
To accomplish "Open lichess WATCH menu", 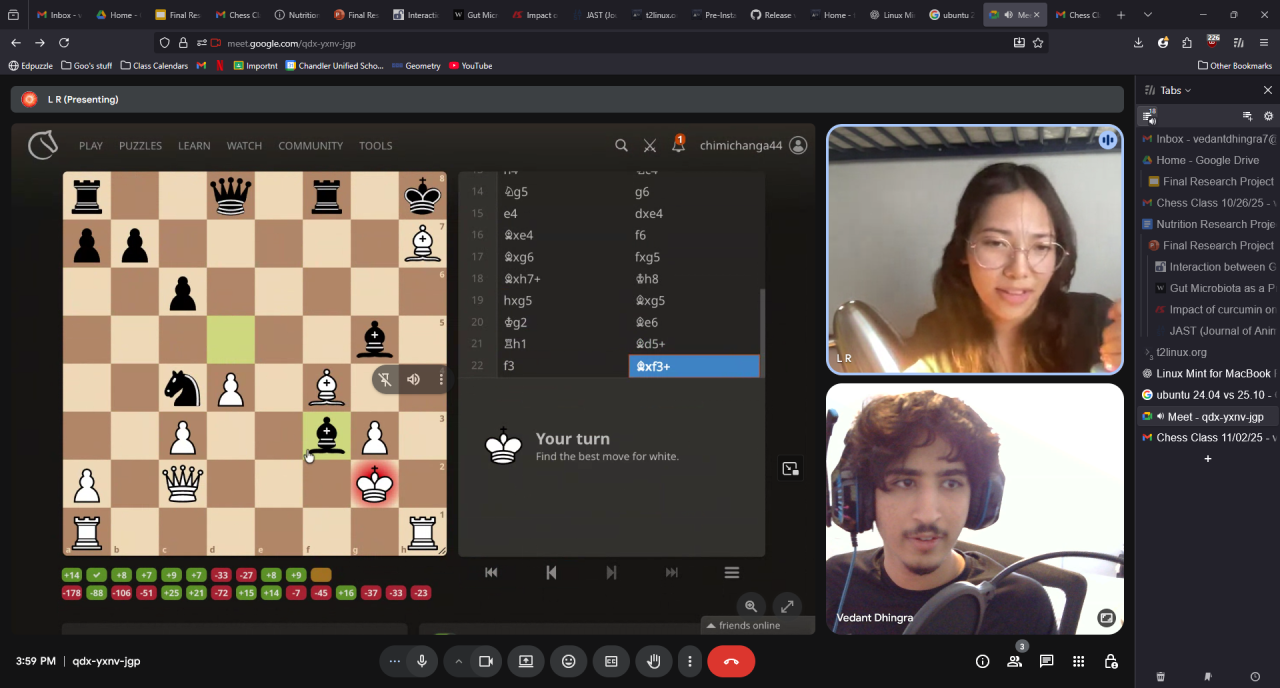I will pyautogui.click(x=244, y=145).
